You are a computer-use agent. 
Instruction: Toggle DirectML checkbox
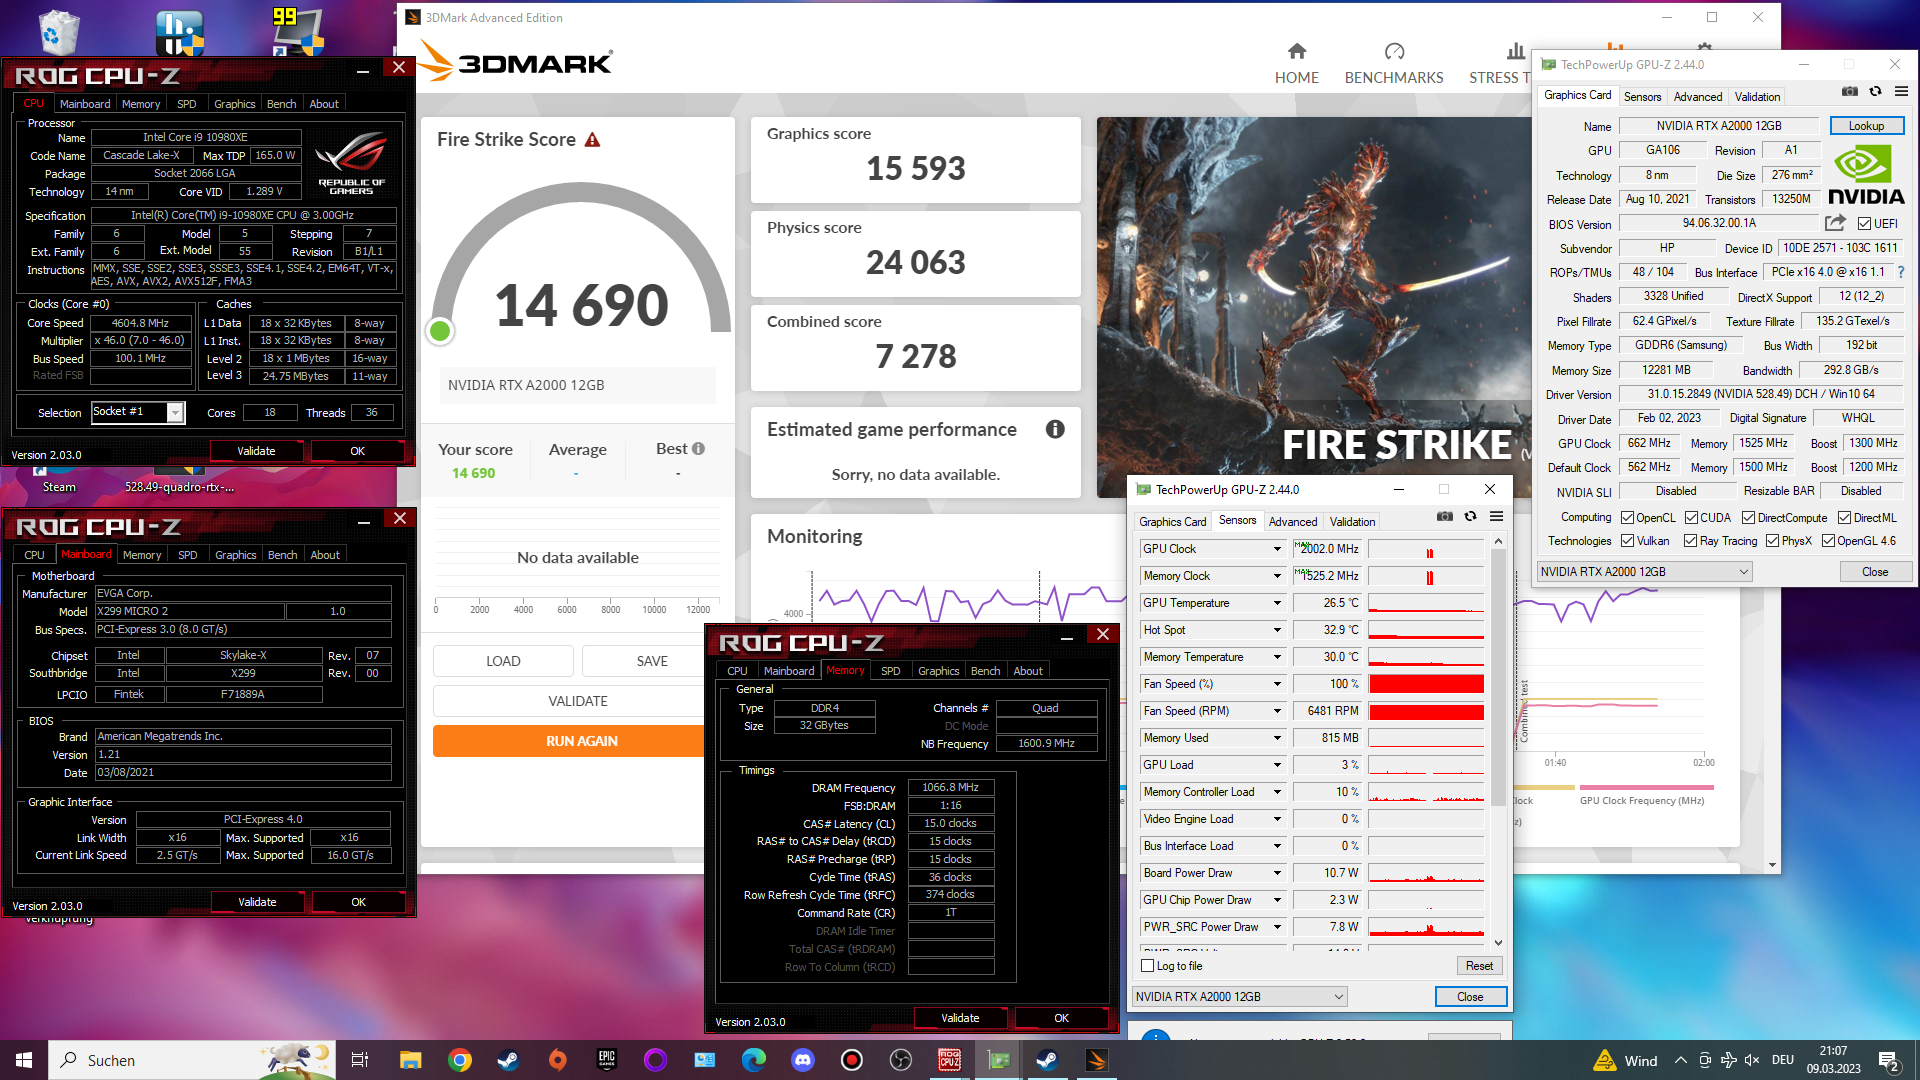(1844, 518)
